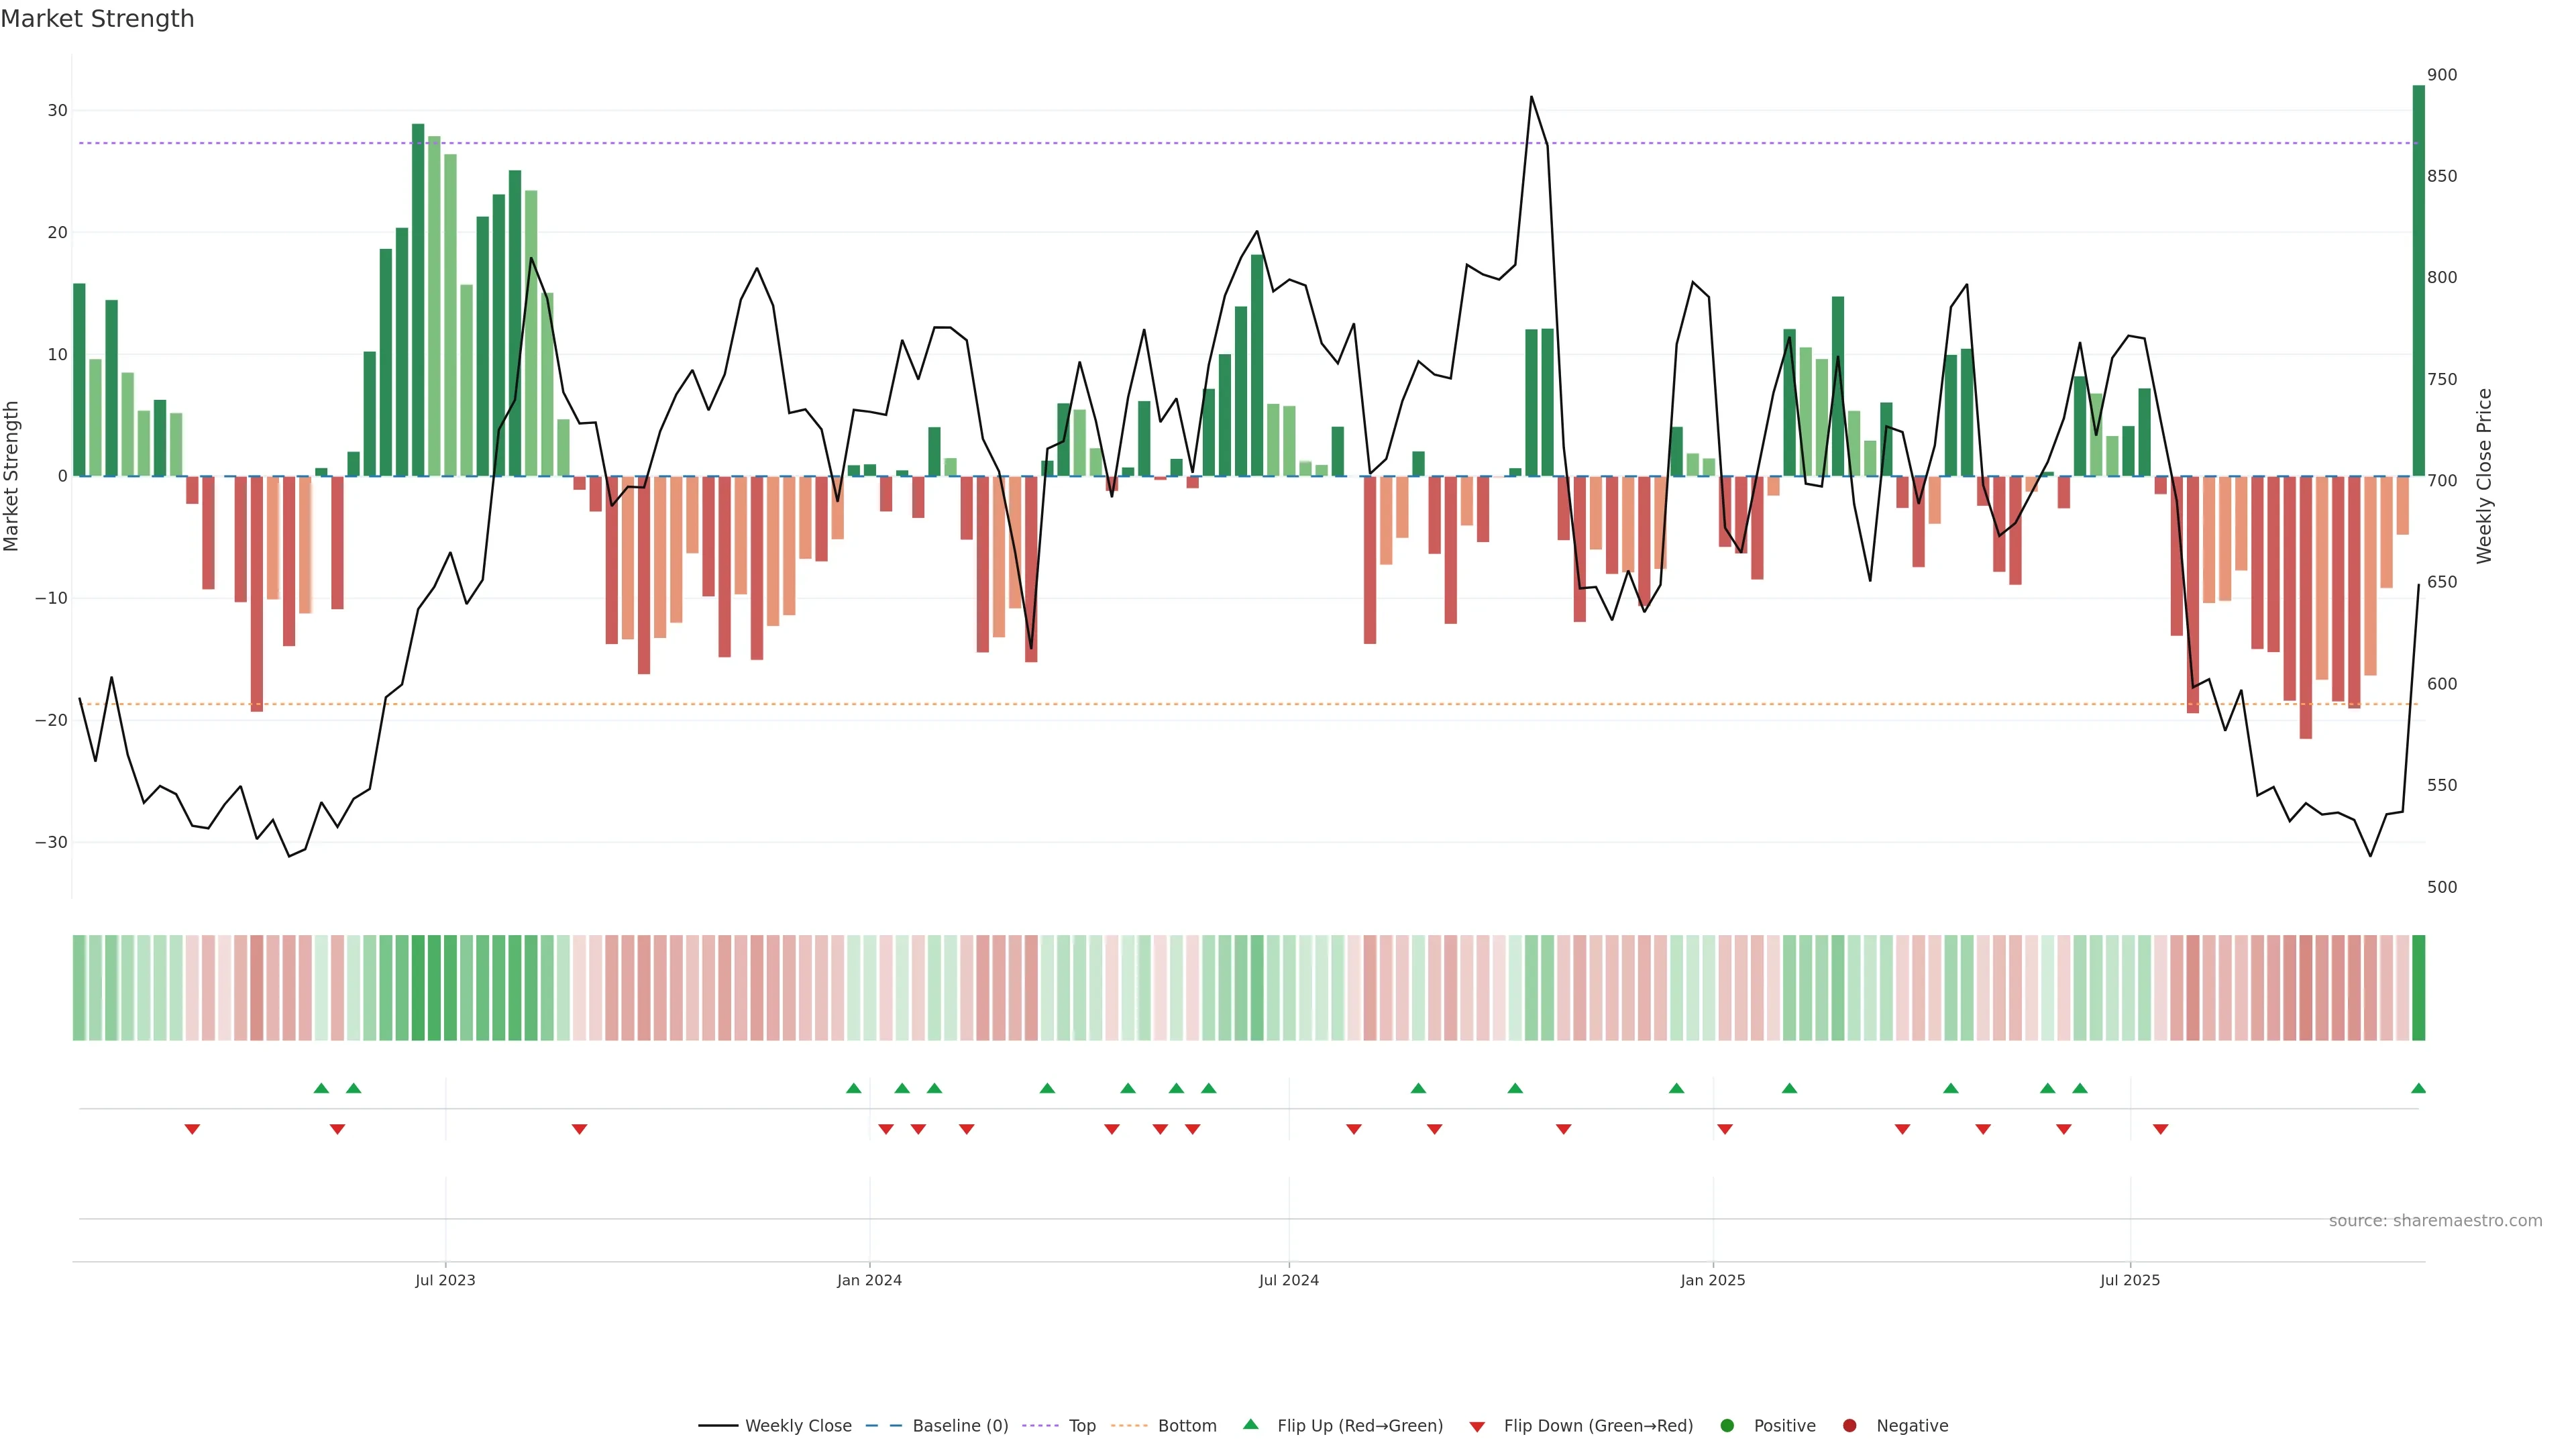
Task: Click the last green flip-up marker at far right
Action: [2418, 1088]
